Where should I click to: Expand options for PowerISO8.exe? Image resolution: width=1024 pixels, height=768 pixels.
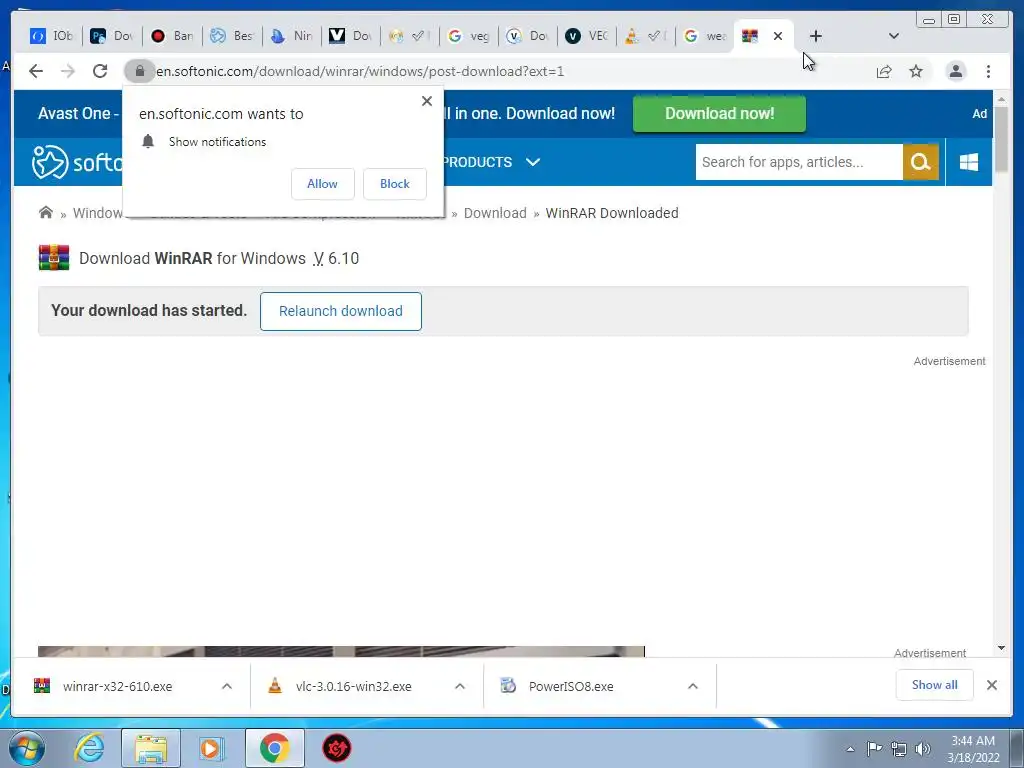click(x=693, y=686)
